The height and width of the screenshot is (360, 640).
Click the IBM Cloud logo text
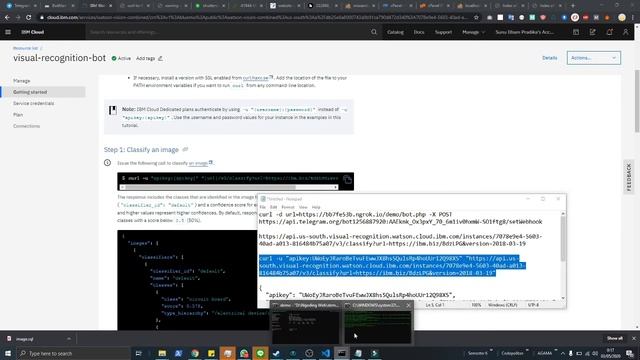(32, 32)
